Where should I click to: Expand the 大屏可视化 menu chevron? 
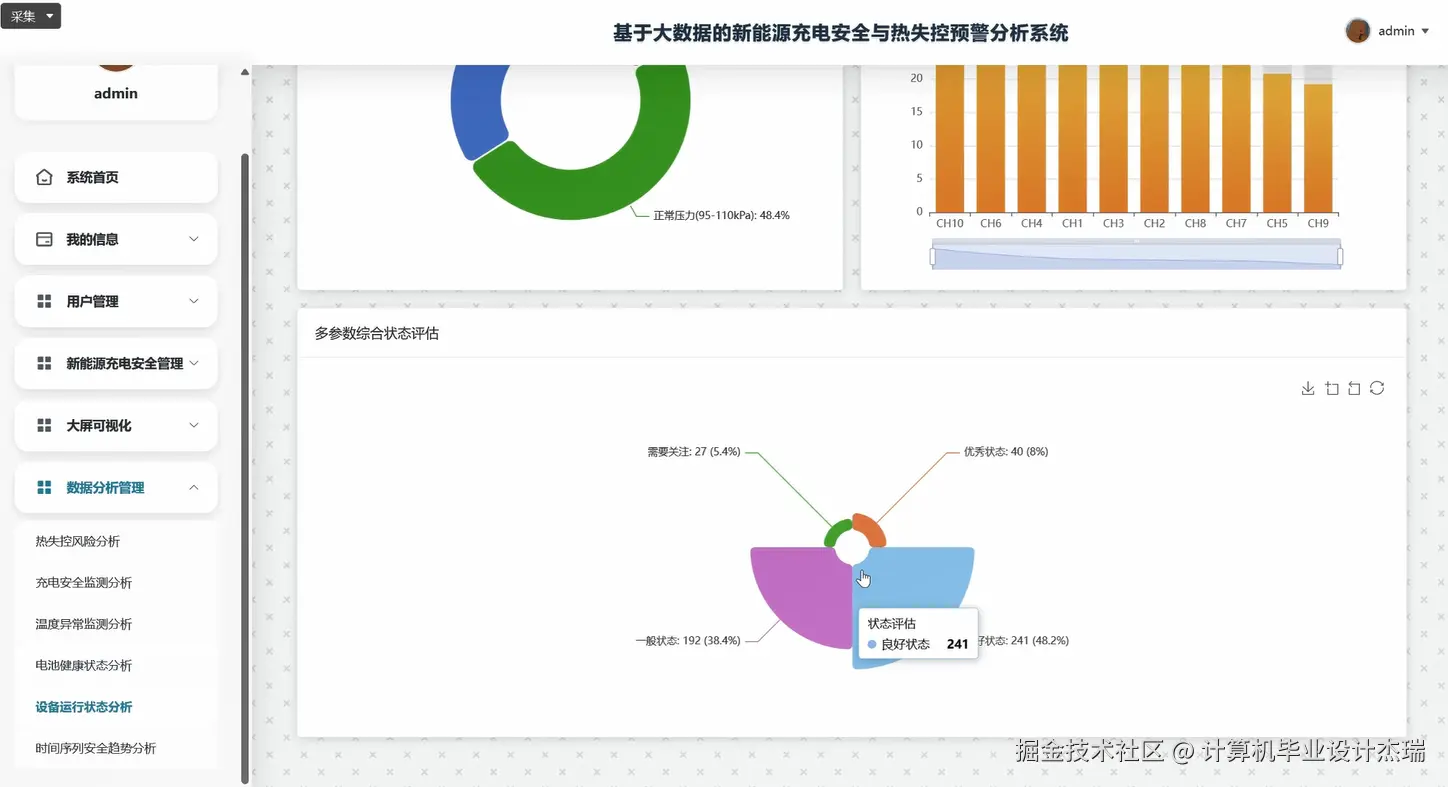coord(194,425)
